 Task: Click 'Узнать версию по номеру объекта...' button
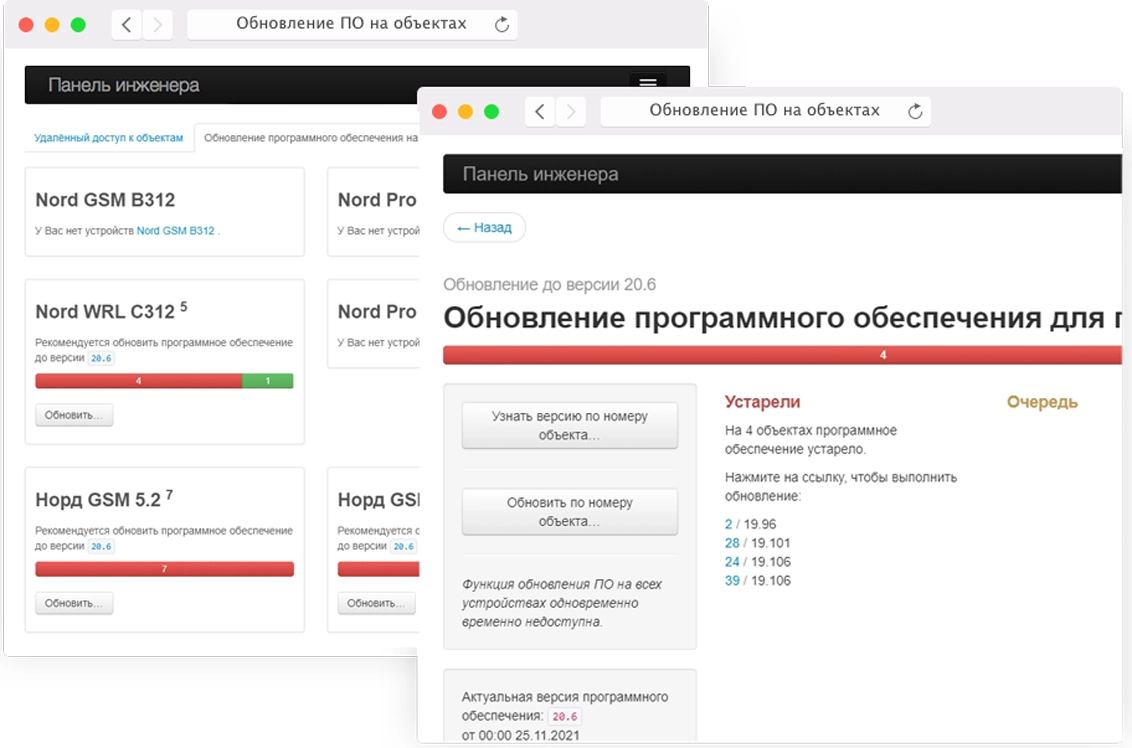569,426
